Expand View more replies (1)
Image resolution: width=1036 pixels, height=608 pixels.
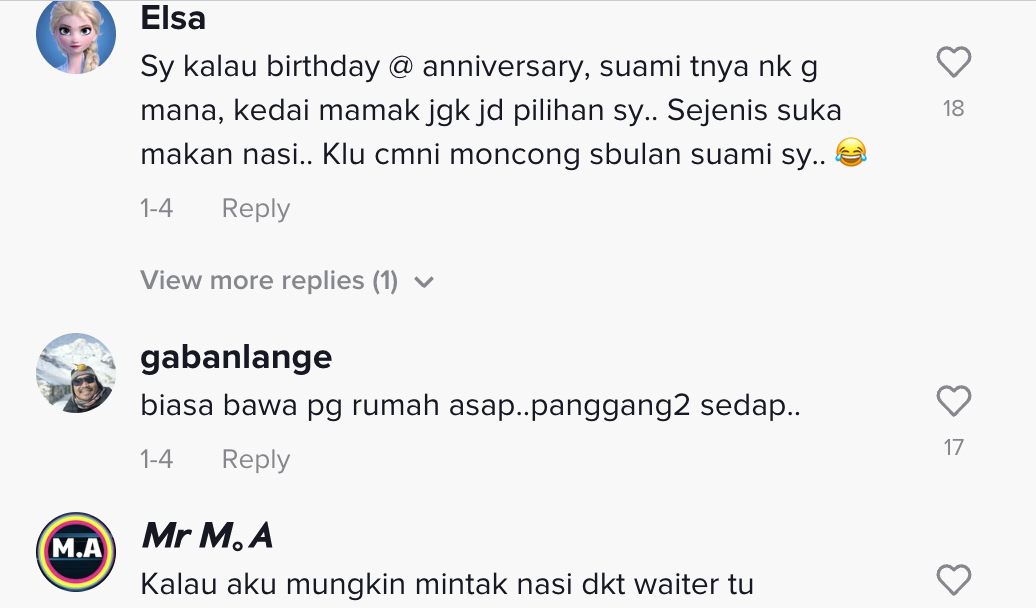269,281
